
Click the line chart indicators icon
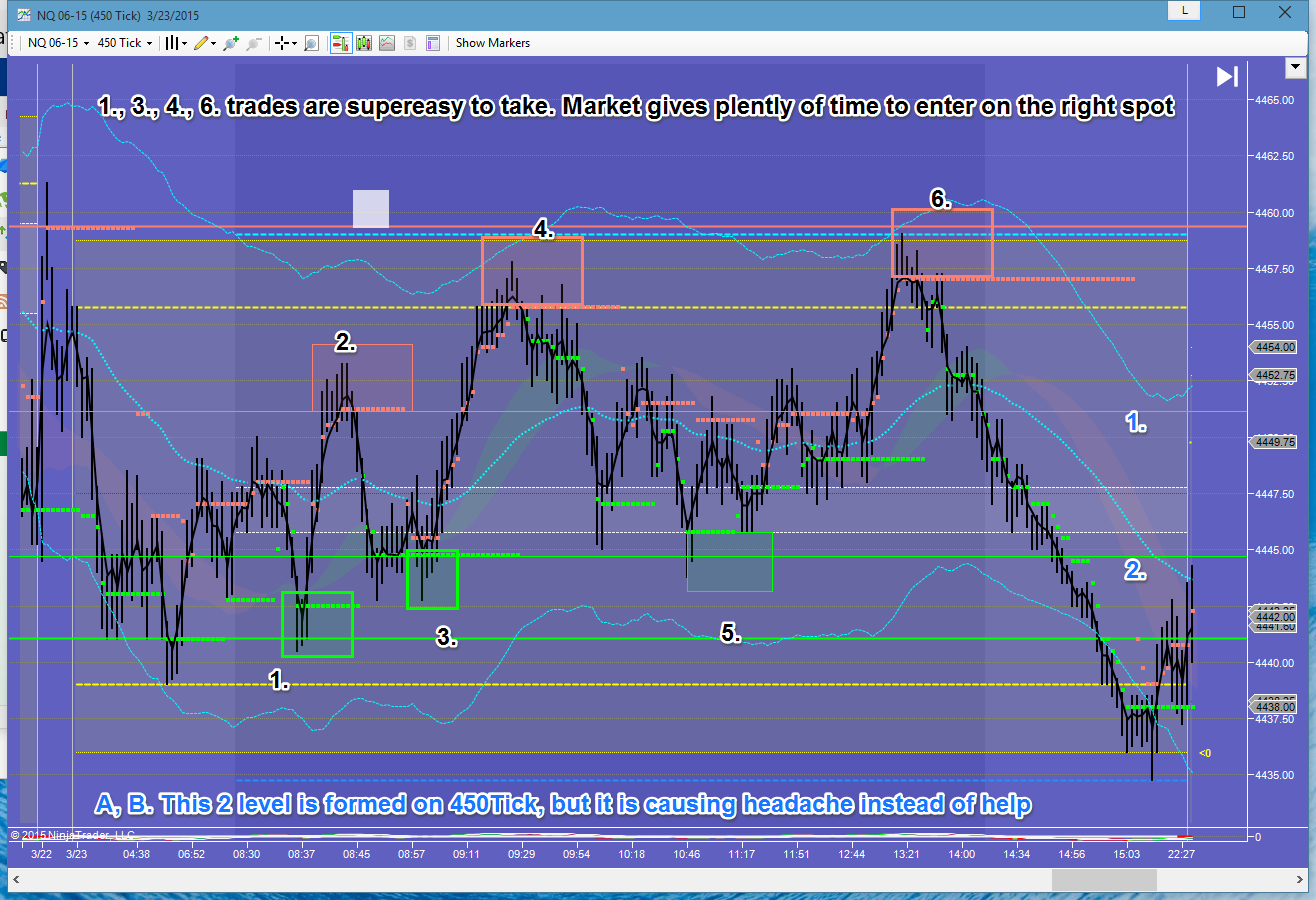coord(386,43)
